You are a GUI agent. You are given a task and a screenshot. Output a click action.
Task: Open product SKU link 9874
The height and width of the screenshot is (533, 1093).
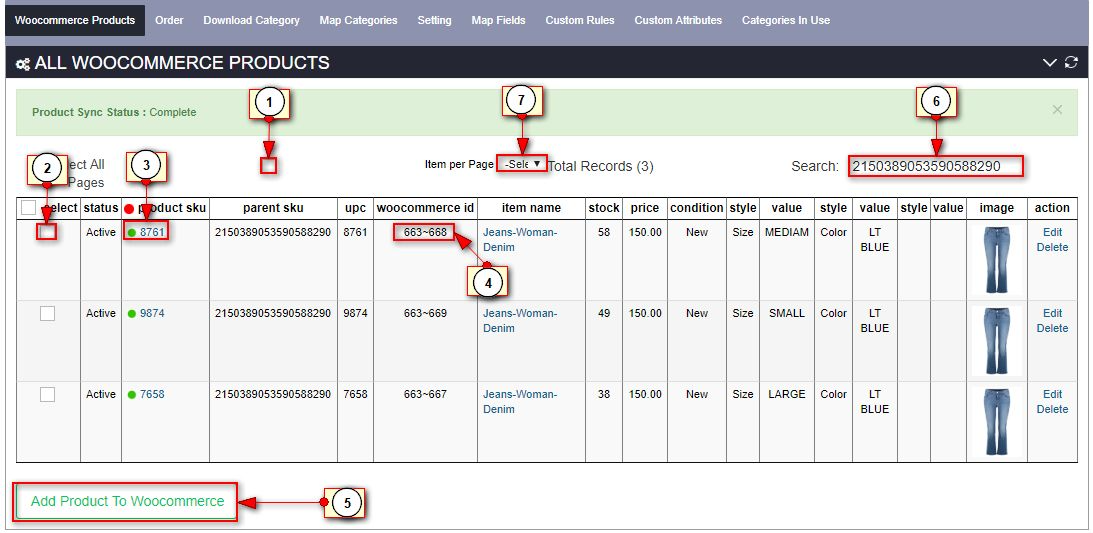(152, 314)
